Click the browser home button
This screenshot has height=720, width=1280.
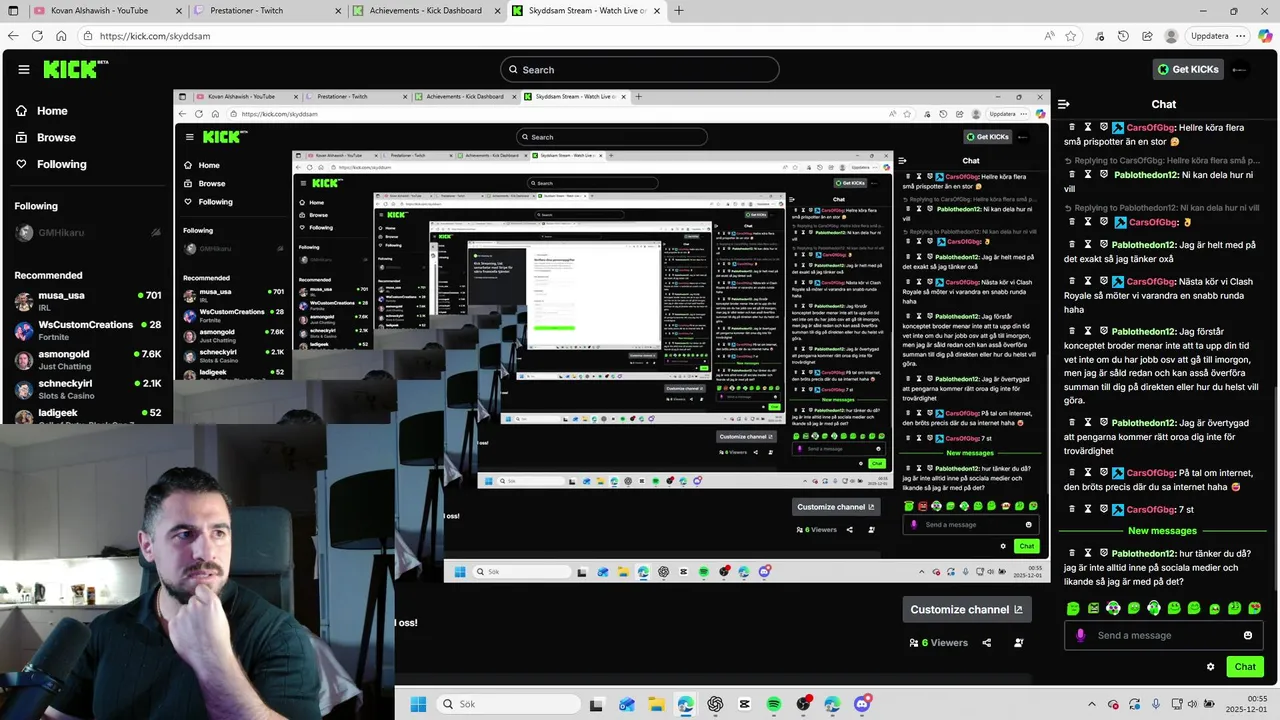pos(61,36)
